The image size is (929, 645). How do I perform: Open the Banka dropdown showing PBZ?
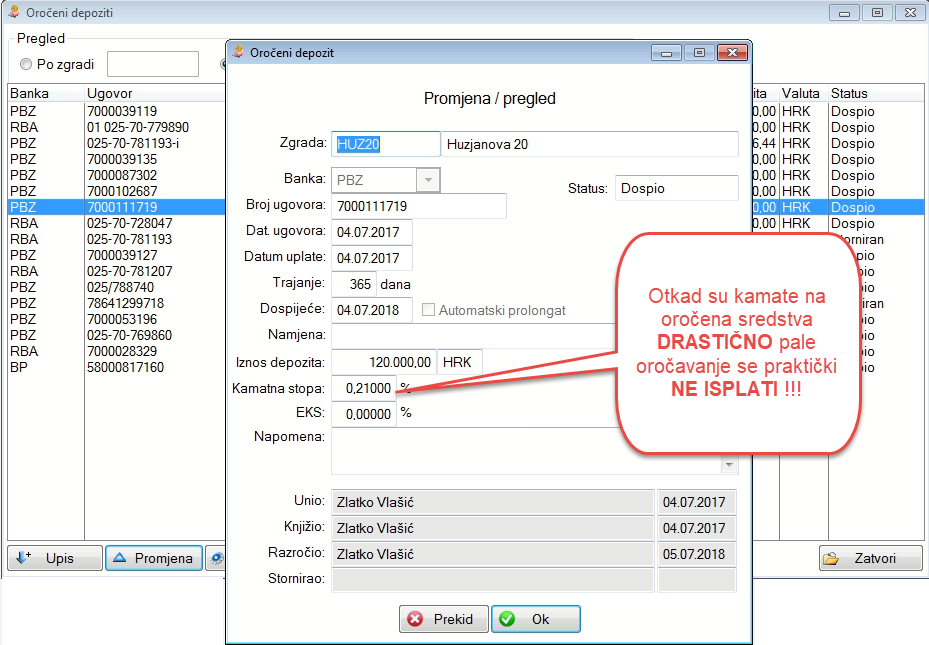click(x=428, y=180)
